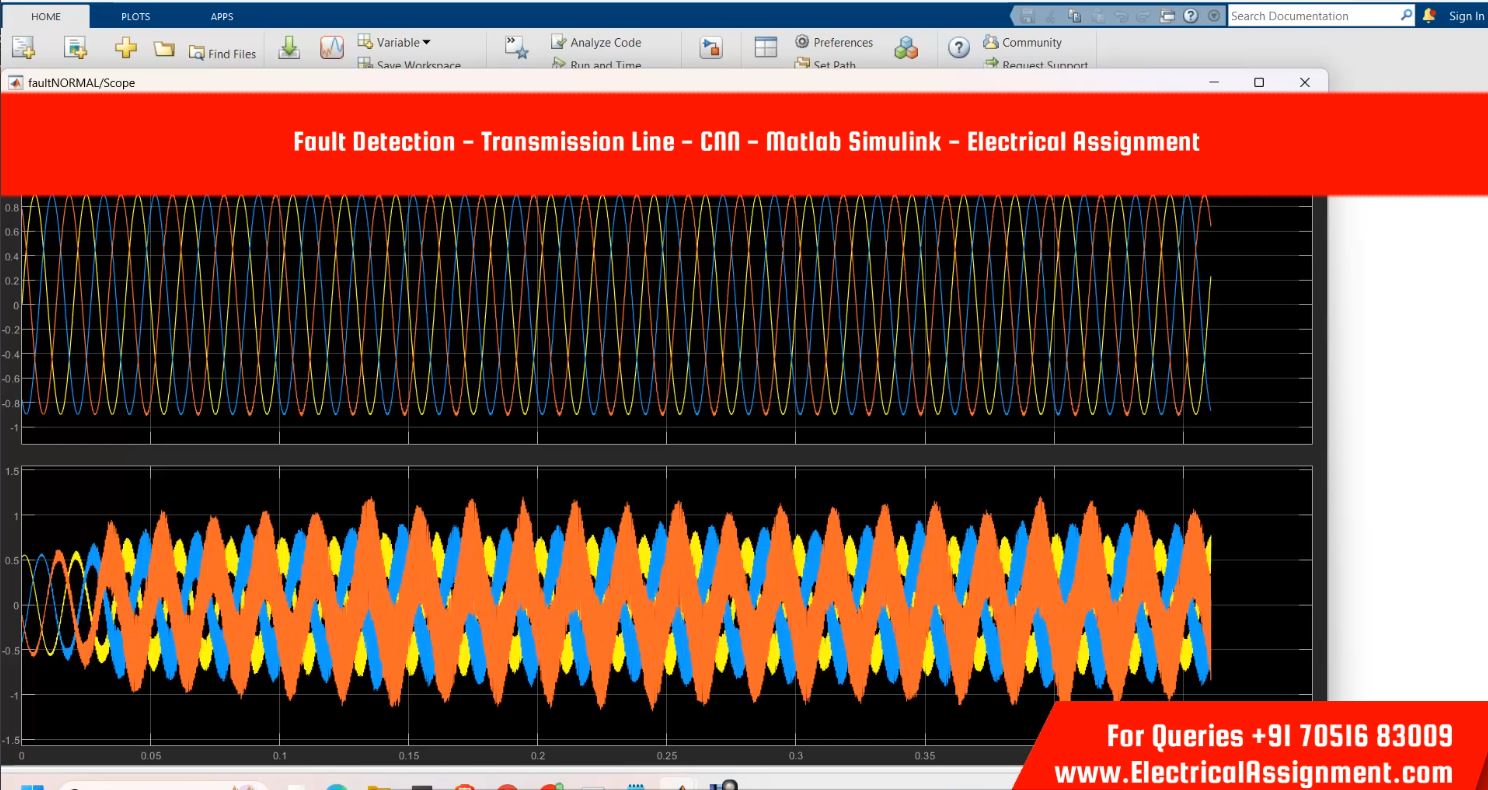The image size is (1488, 790).
Task: Open the Simulink icon
Action: coord(711,48)
